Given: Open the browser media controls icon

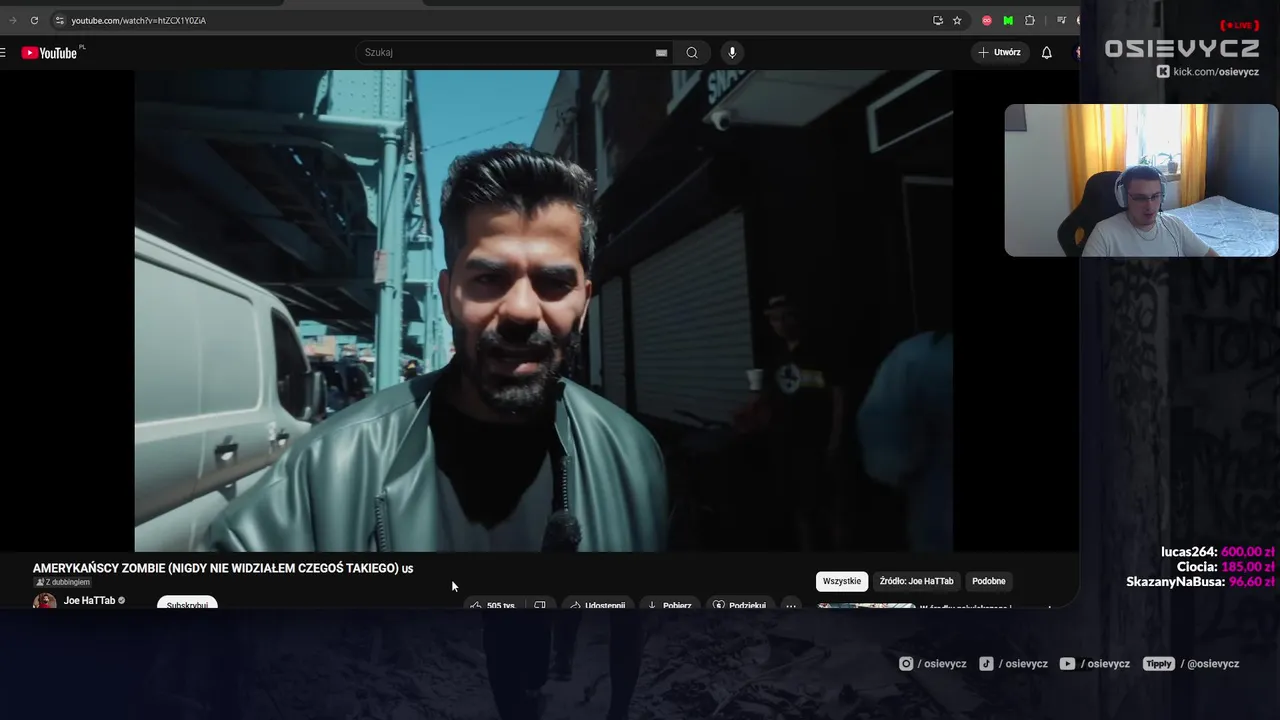Looking at the screenshot, I should pyautogui.click(x=1061, y=20).
